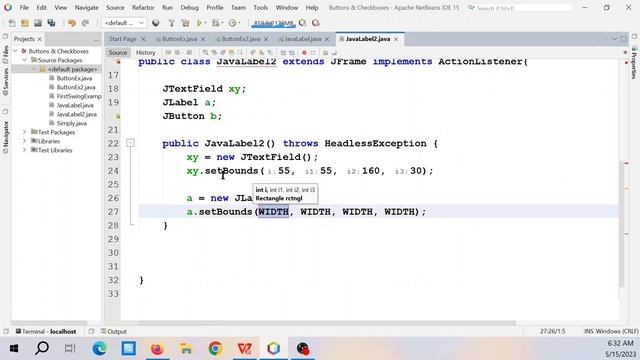Click the Profile Project clock icon
This screenshot has height=360, width=640.
click(x=233, y=23)
